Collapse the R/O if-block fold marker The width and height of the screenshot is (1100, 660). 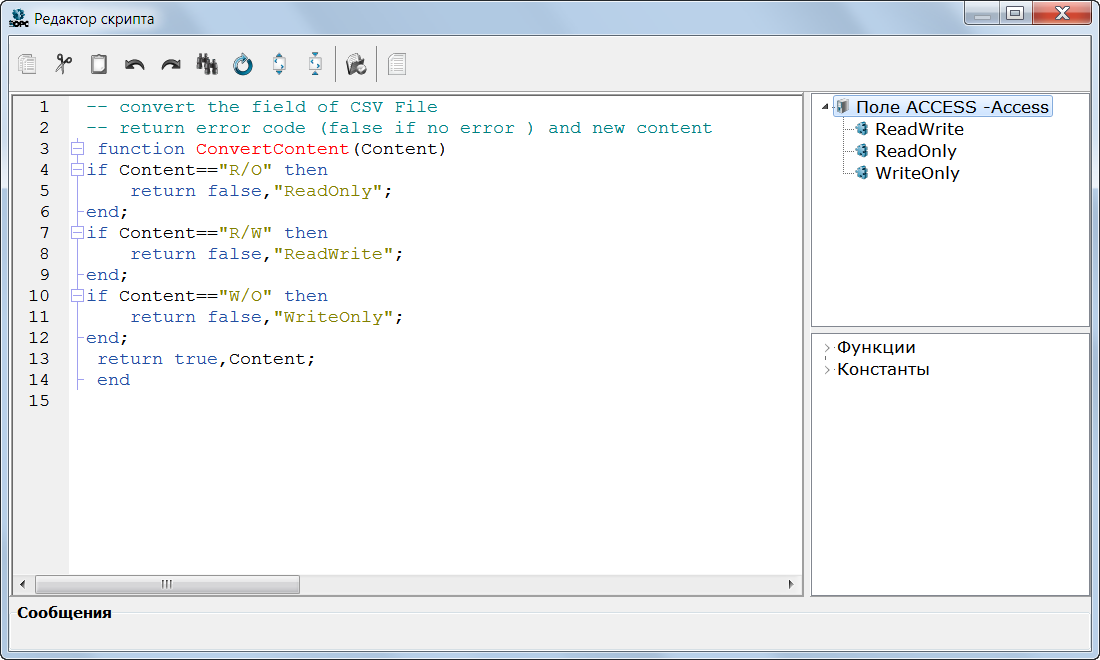78,170
